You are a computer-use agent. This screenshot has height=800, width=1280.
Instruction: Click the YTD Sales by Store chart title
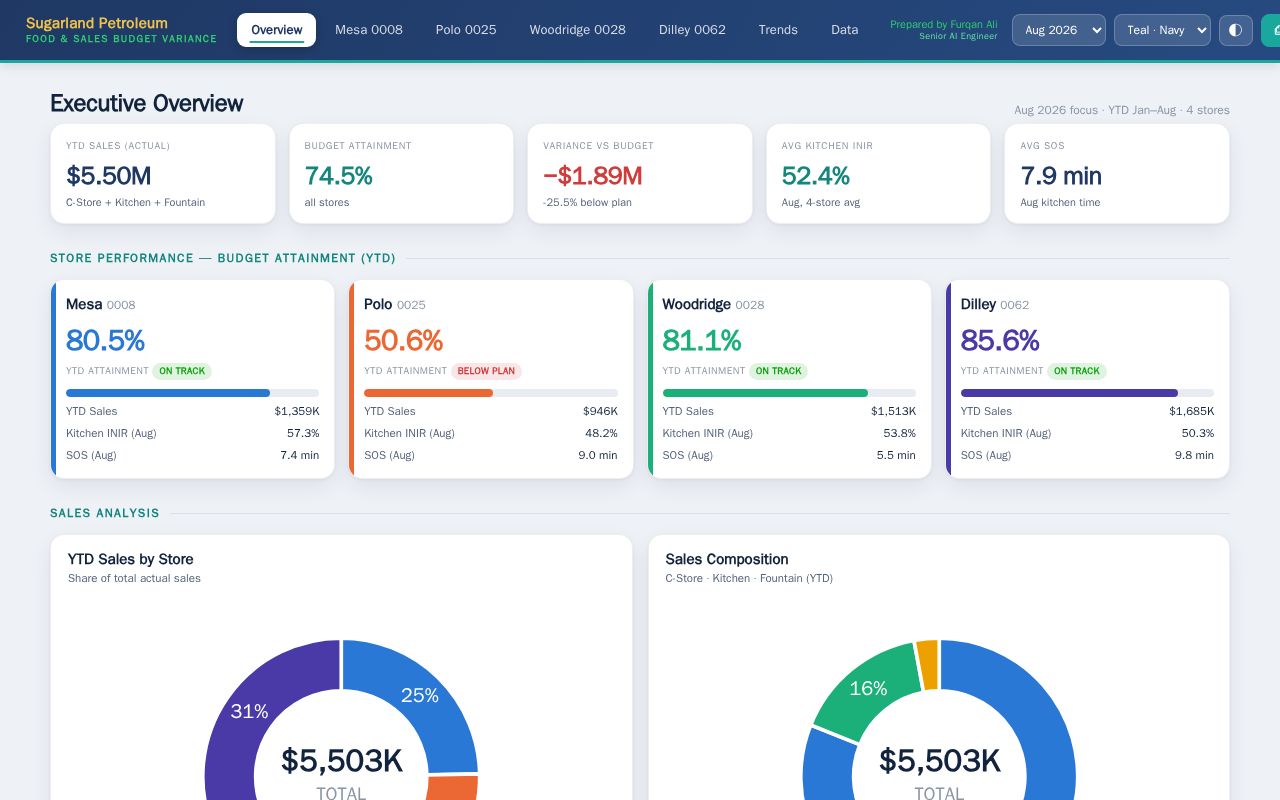pos(131,559)
